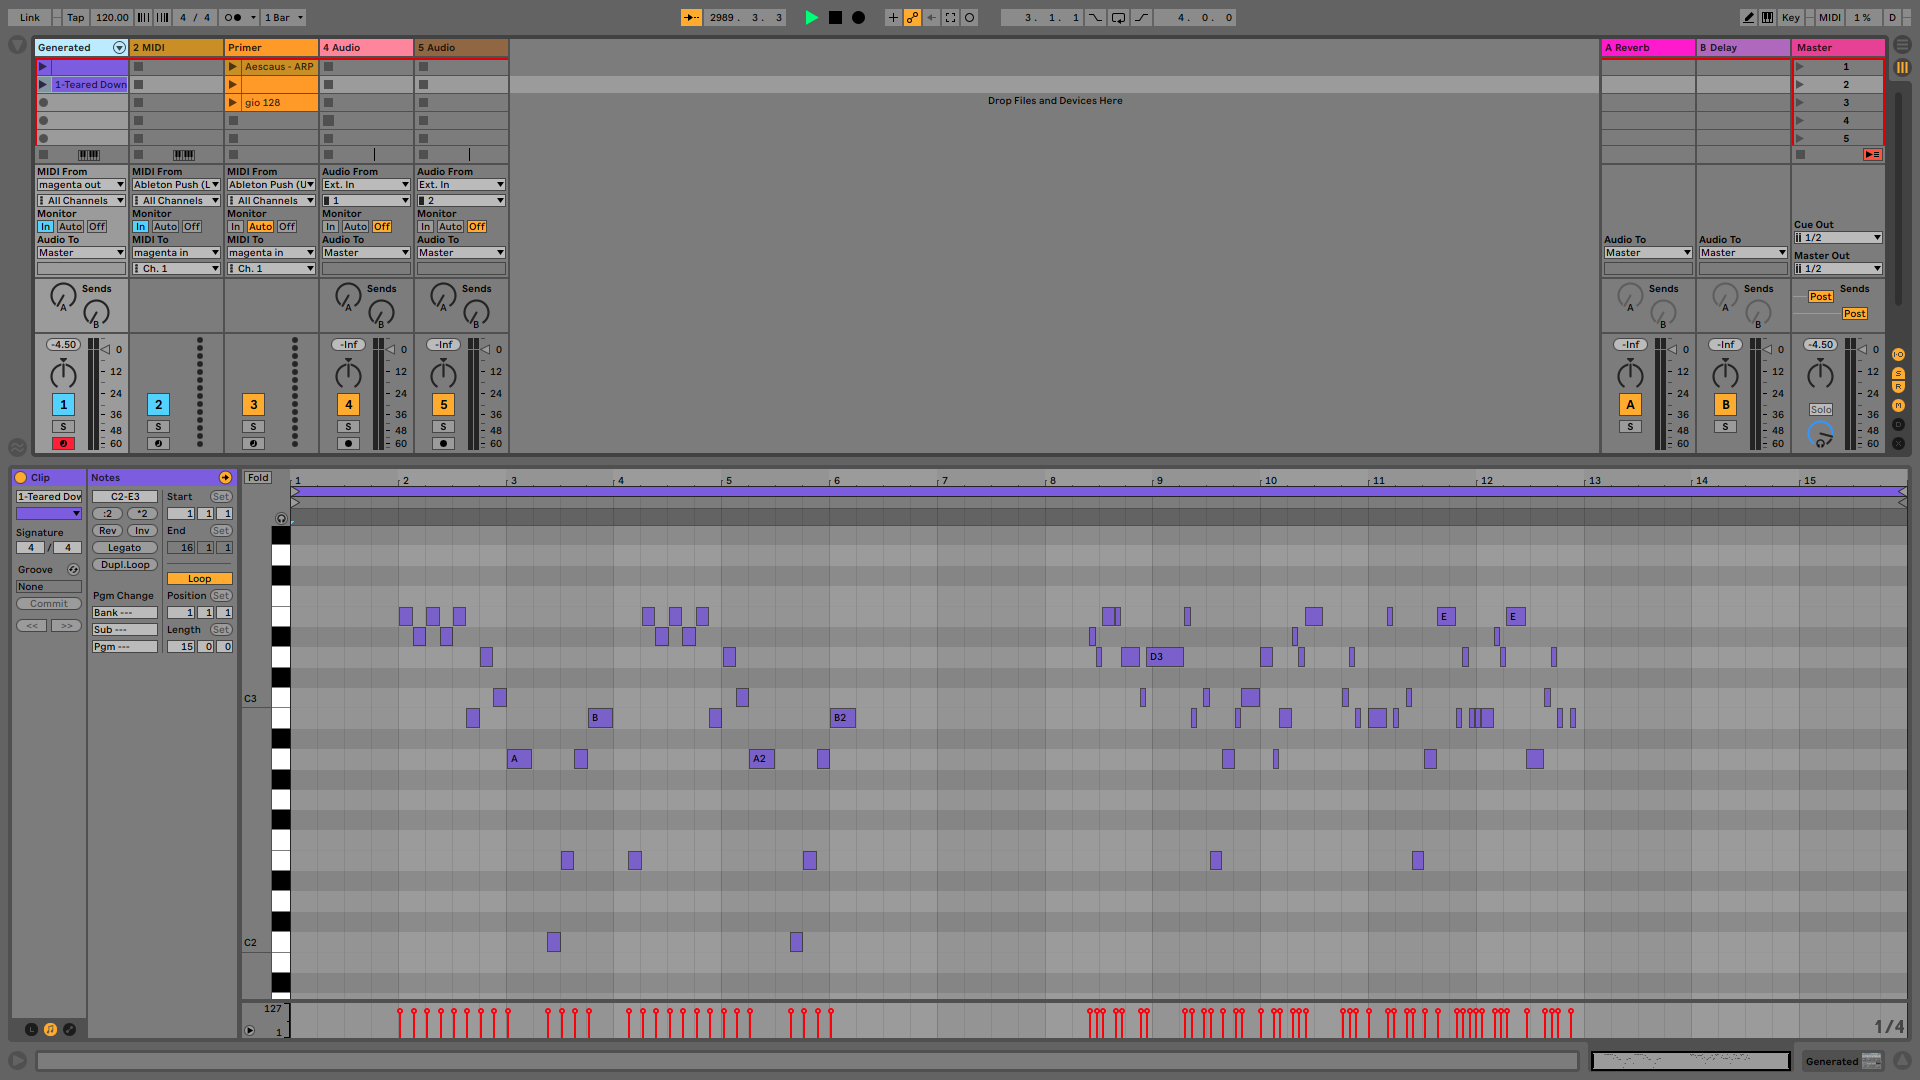The image size is (1920, 1080).
Task: Toggle the Inv button in Notes panel
Action: click(x=141, y=530)
